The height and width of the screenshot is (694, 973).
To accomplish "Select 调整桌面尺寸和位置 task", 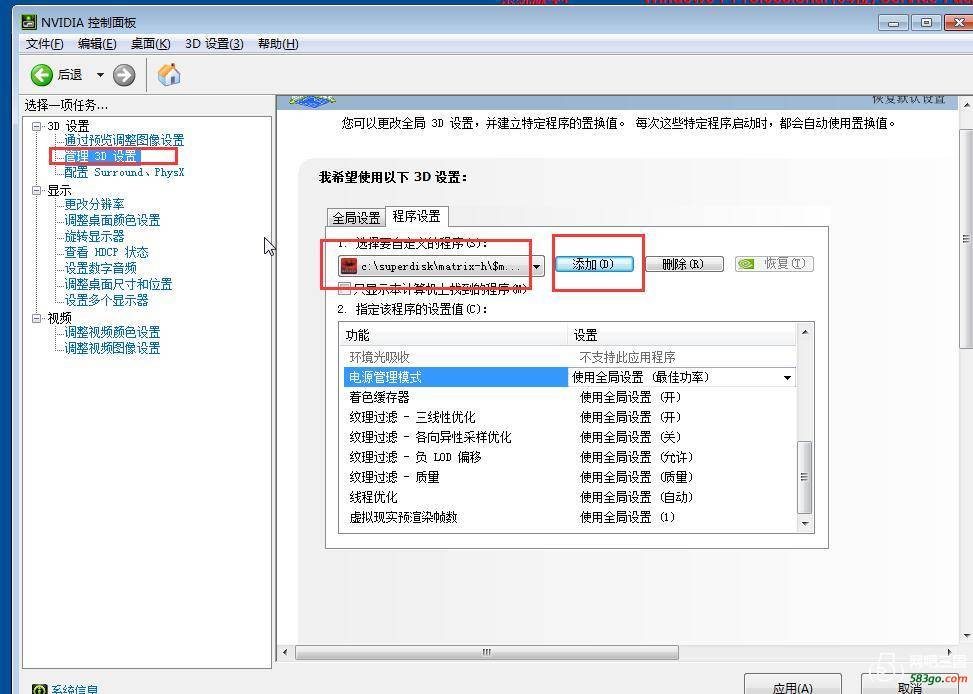I will [x=119, y=284].
